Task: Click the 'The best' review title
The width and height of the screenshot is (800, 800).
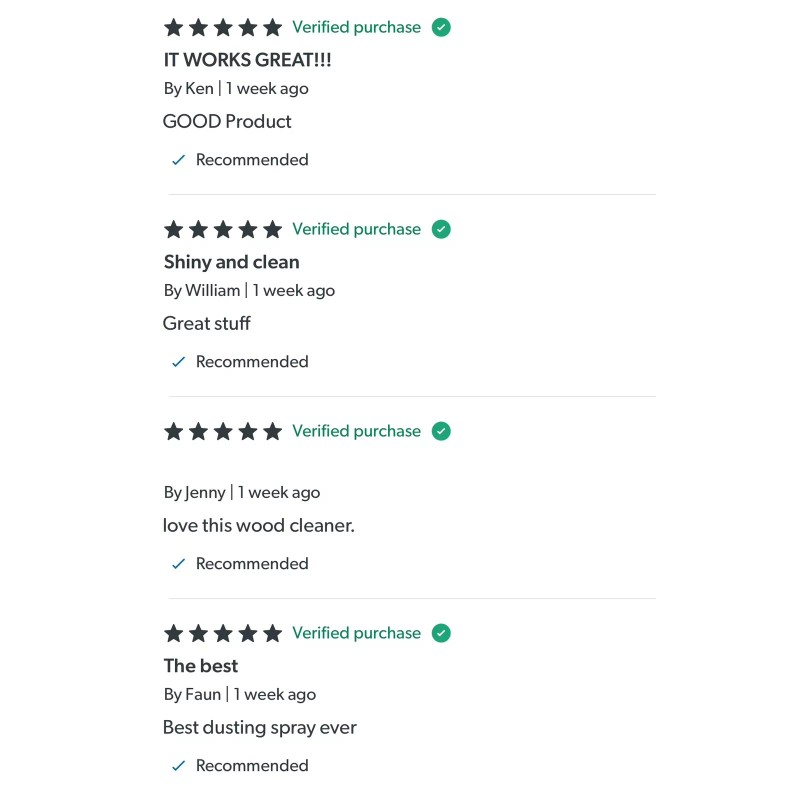Action: click(x=201, y=666)
